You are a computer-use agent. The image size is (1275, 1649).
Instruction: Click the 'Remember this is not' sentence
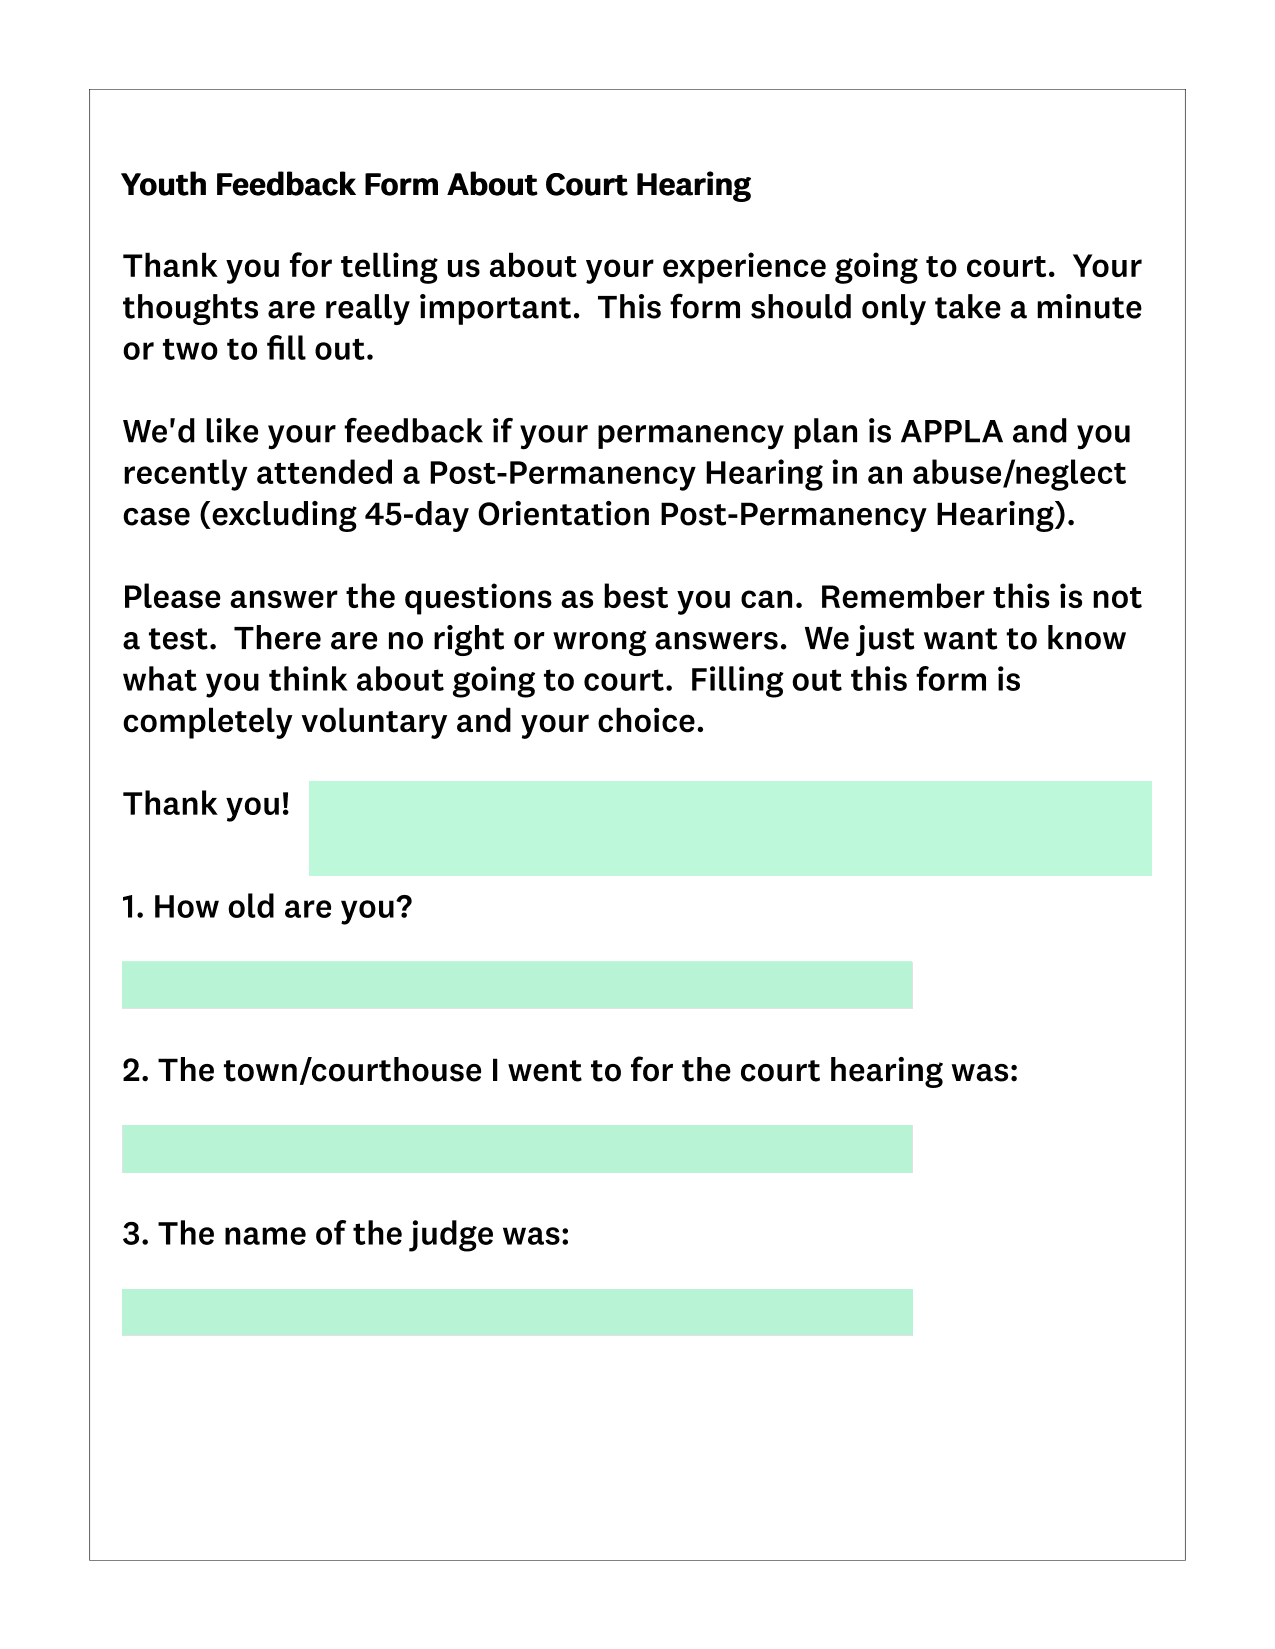981,597
